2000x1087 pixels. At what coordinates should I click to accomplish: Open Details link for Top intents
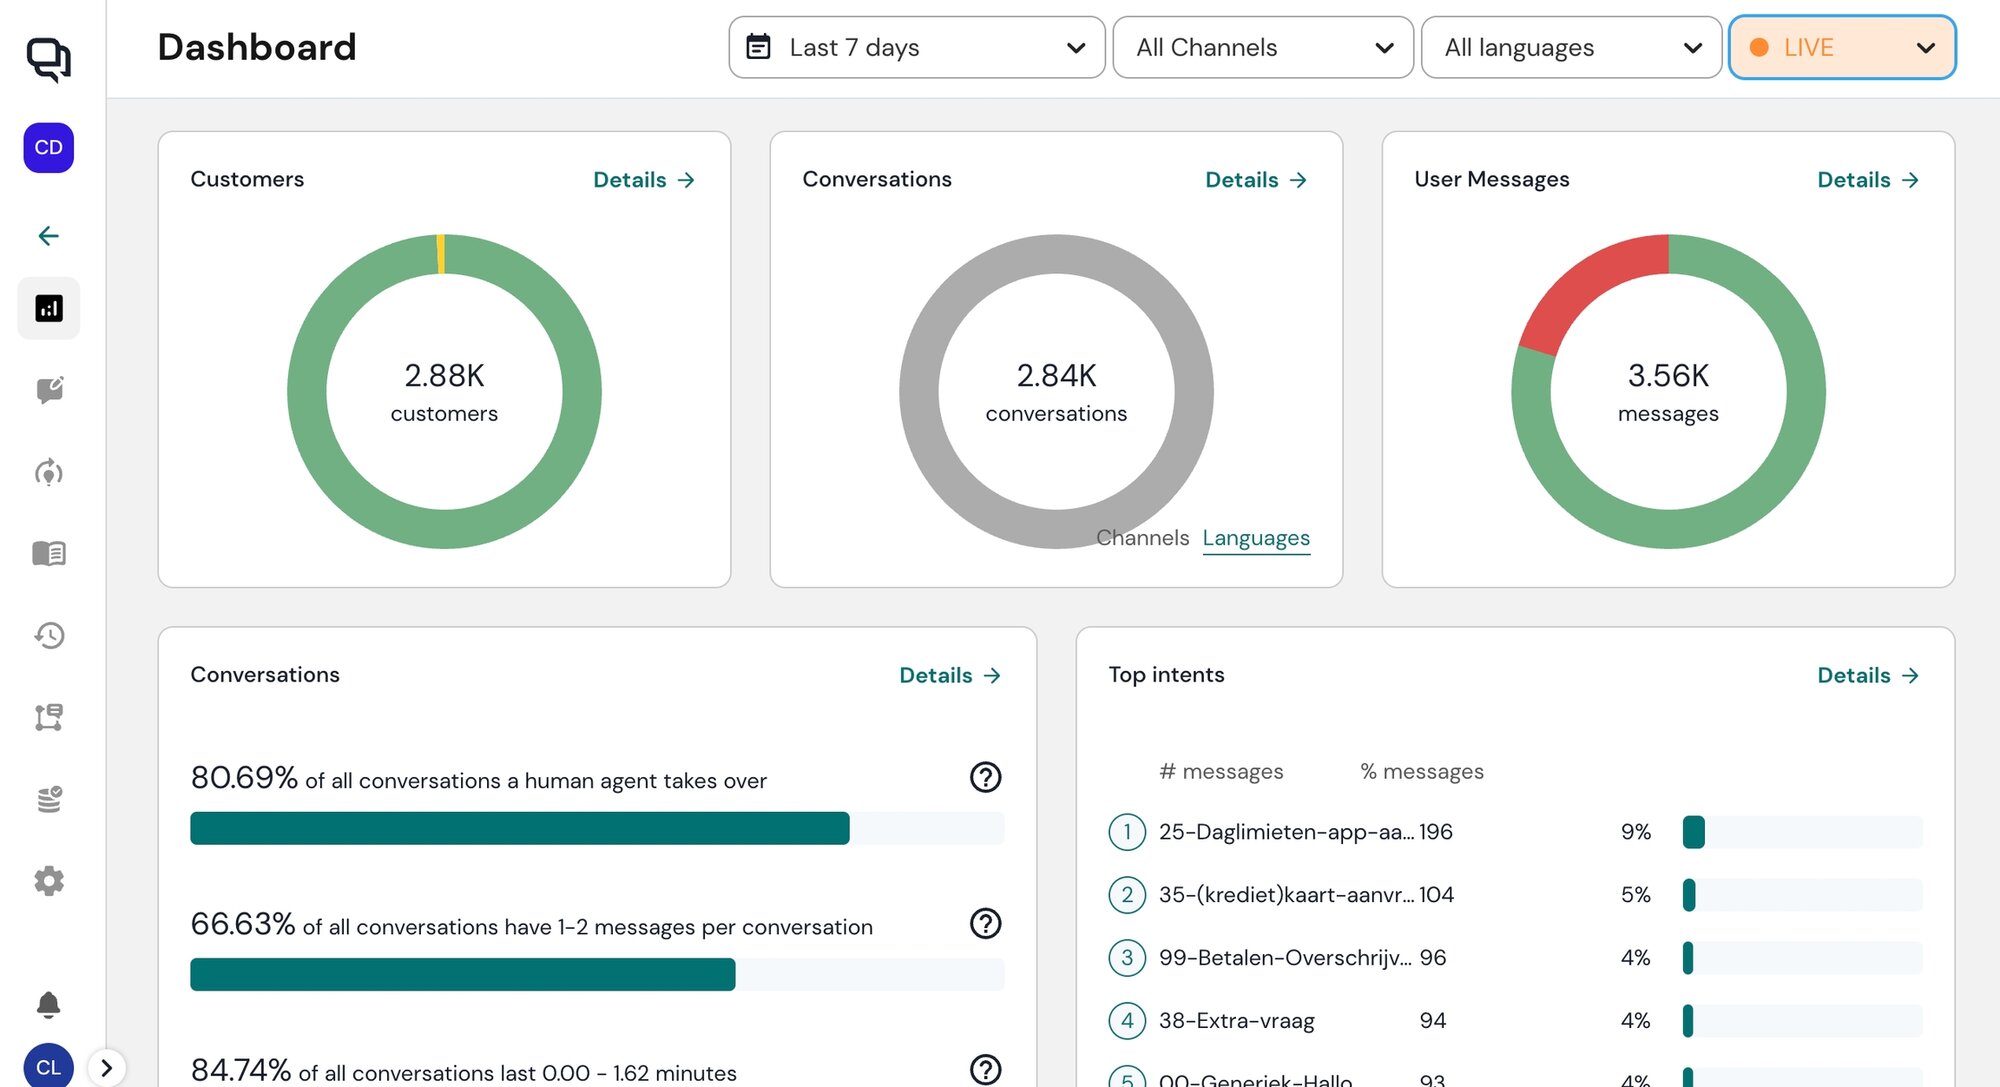1867,675
